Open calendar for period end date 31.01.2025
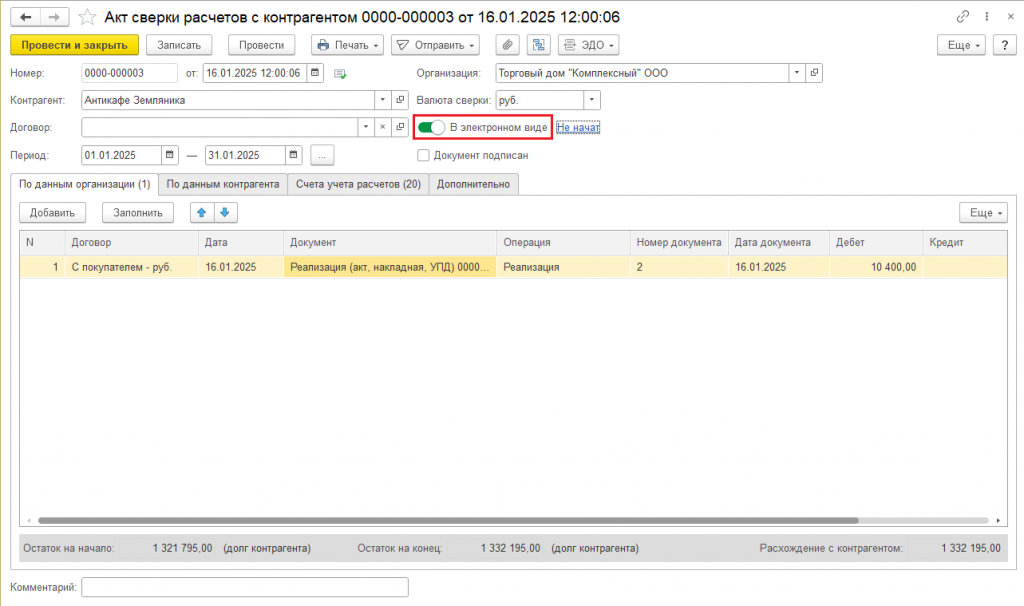1024x606 pixels. (x=293, y=155)
